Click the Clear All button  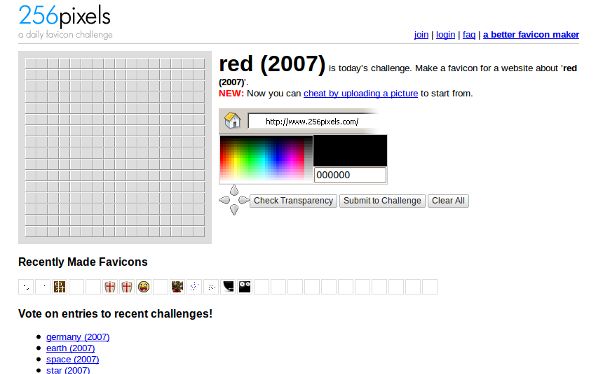(x=448, y=201)
